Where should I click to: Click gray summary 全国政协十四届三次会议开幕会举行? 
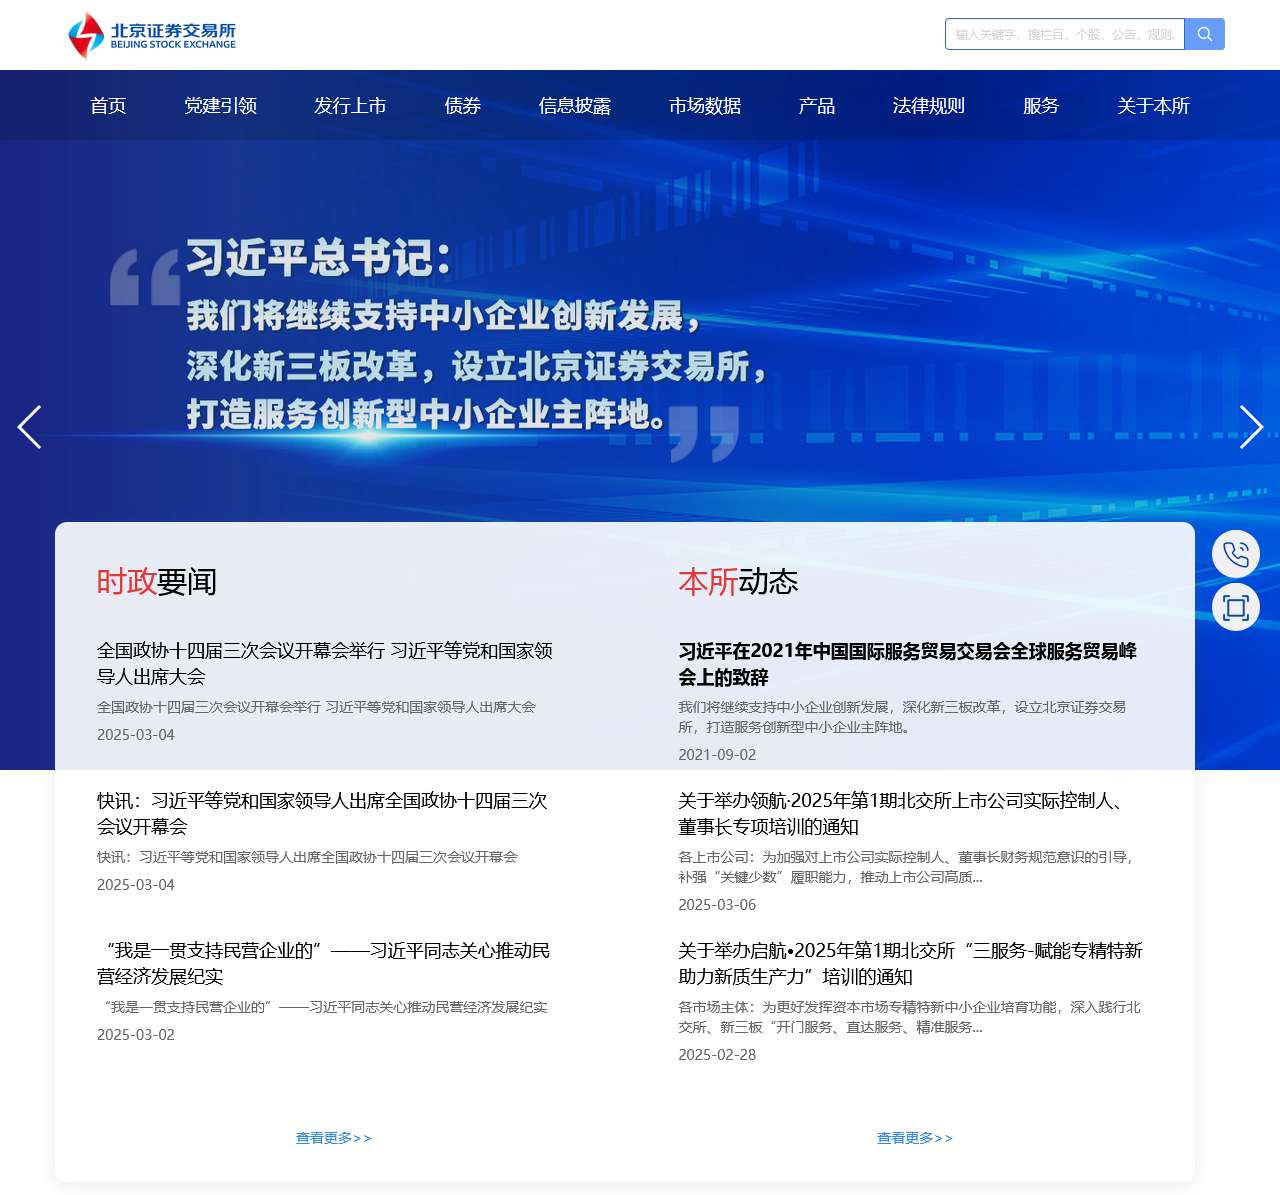(x=316, y=707)
